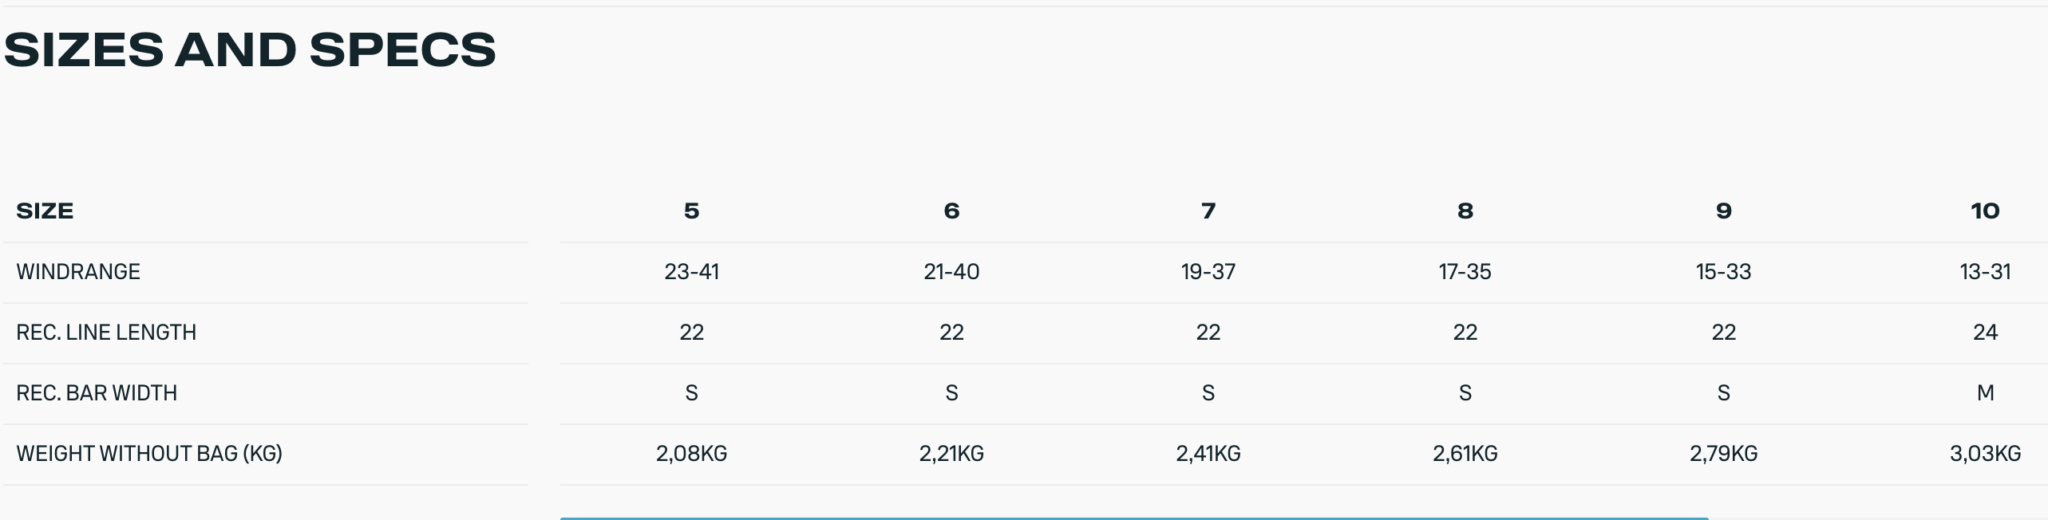Select the SIZE row label
The height and width of the screenshot is (520, 2048).
click(x=45, y=211)
